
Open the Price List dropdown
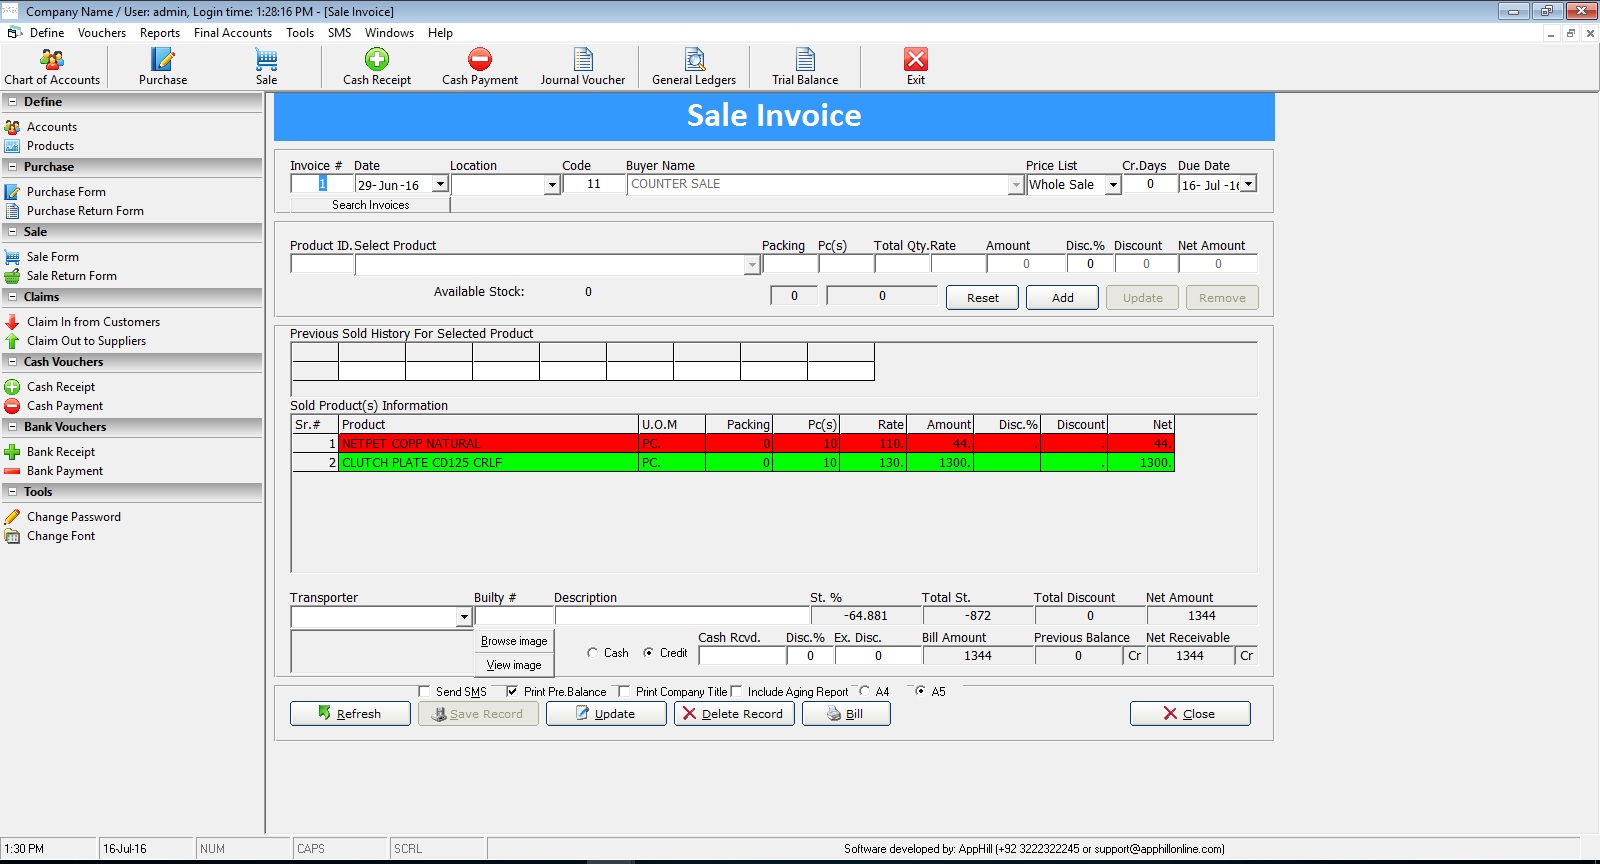click(x=1112, y=185)
